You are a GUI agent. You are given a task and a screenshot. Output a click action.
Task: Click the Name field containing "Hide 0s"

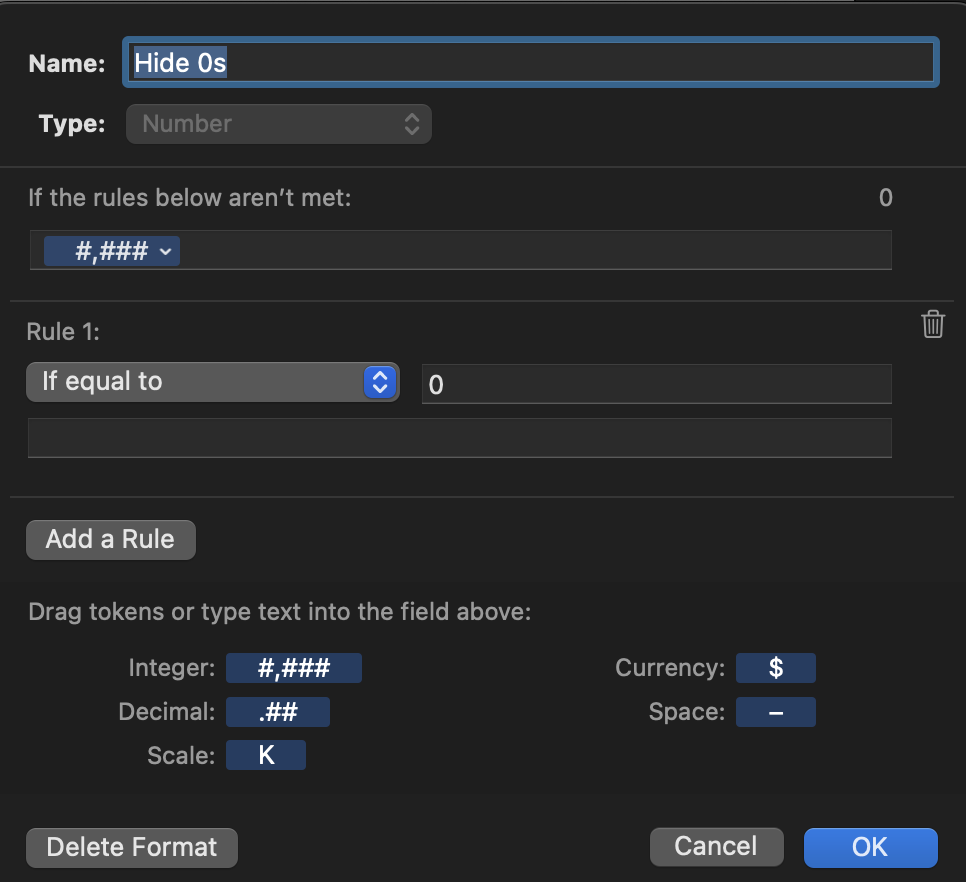tap(530, 63)
